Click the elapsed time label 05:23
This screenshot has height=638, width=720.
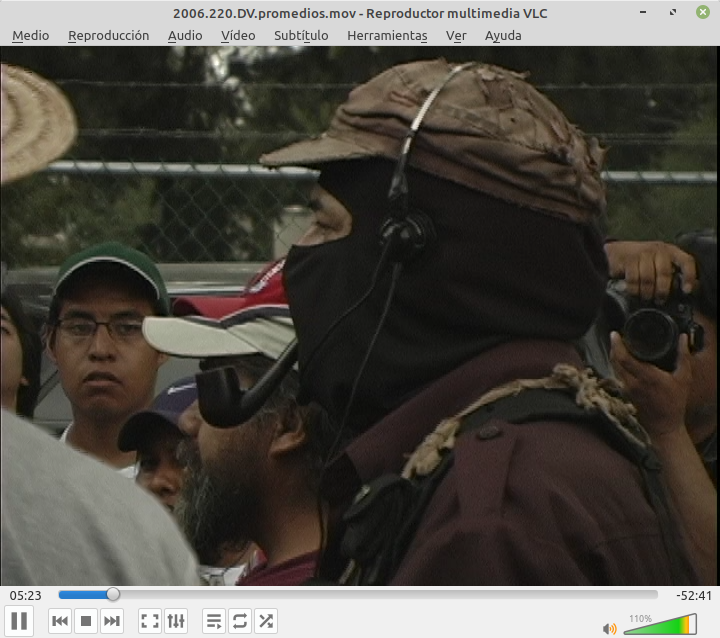[x=25, y=595]
